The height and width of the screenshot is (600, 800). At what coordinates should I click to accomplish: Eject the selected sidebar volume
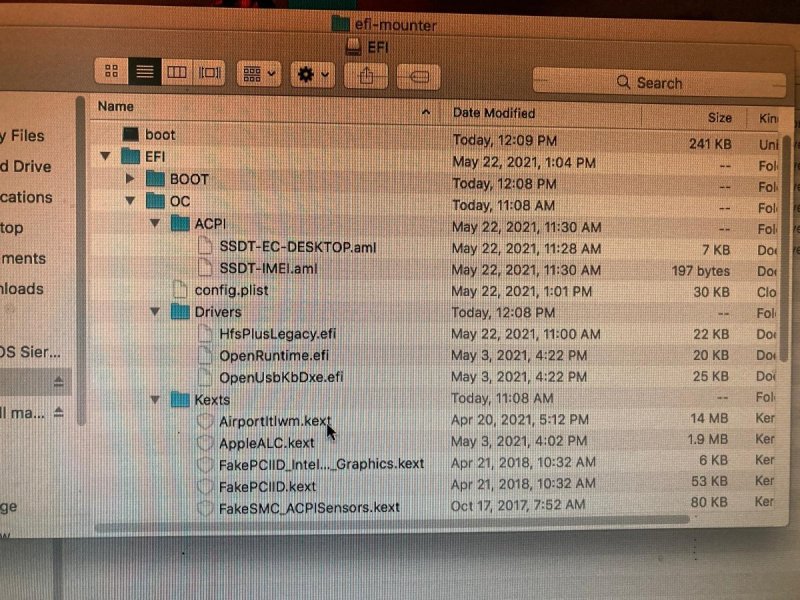click(x=59, y=381)
